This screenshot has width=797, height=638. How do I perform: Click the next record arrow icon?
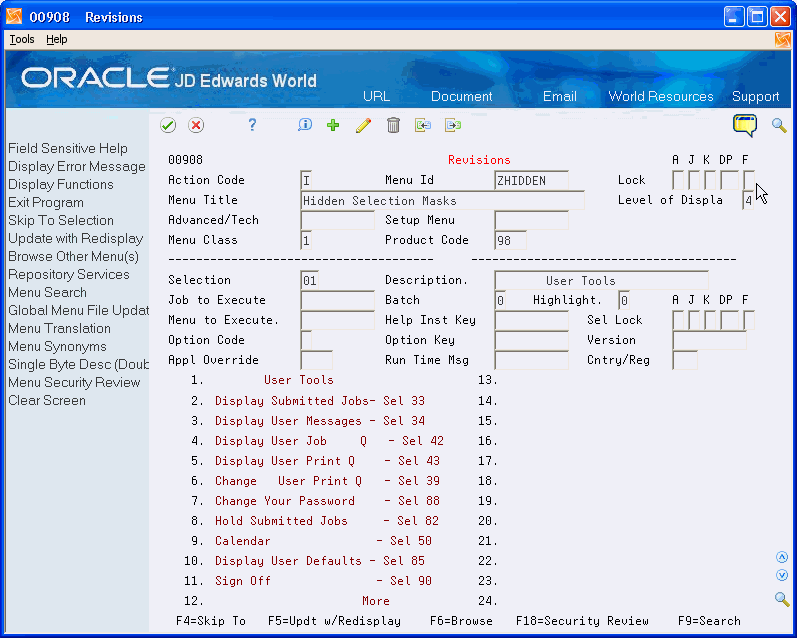click(453, 125)
